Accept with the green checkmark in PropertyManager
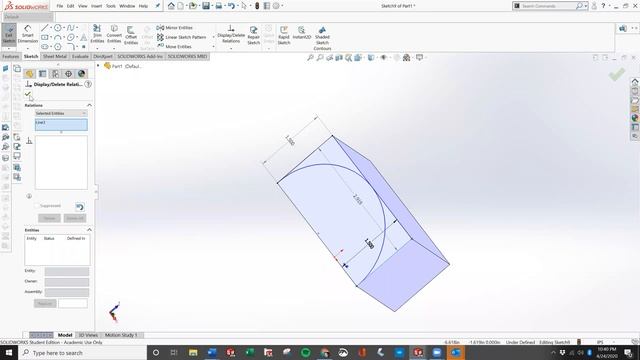Screen dimensions: 640x360 [28, 94]
